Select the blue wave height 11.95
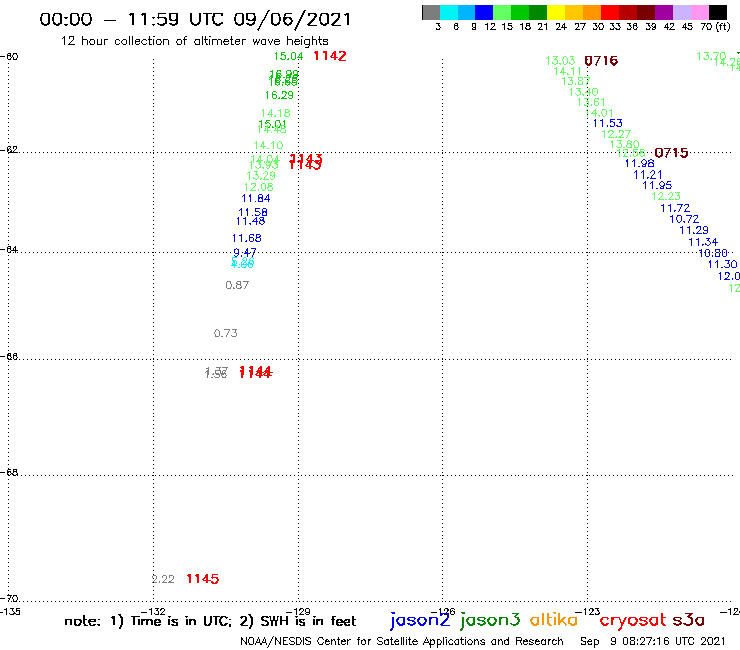Image resolution: width=740 pixels, height=650 pixels. (x=657, y=186)
